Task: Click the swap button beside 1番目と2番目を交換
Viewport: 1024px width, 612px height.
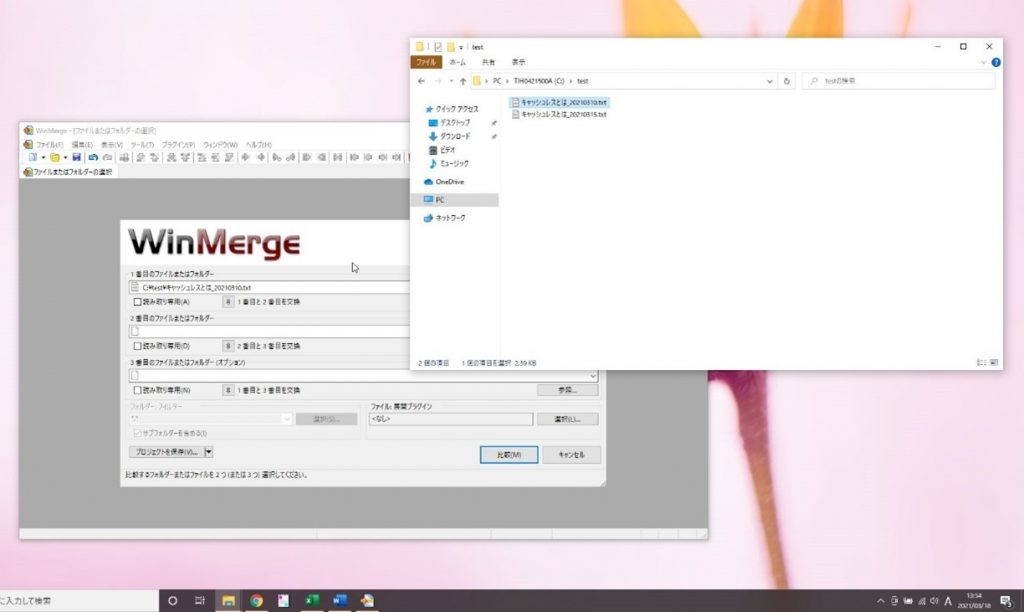Action: (x=228, y=302)
